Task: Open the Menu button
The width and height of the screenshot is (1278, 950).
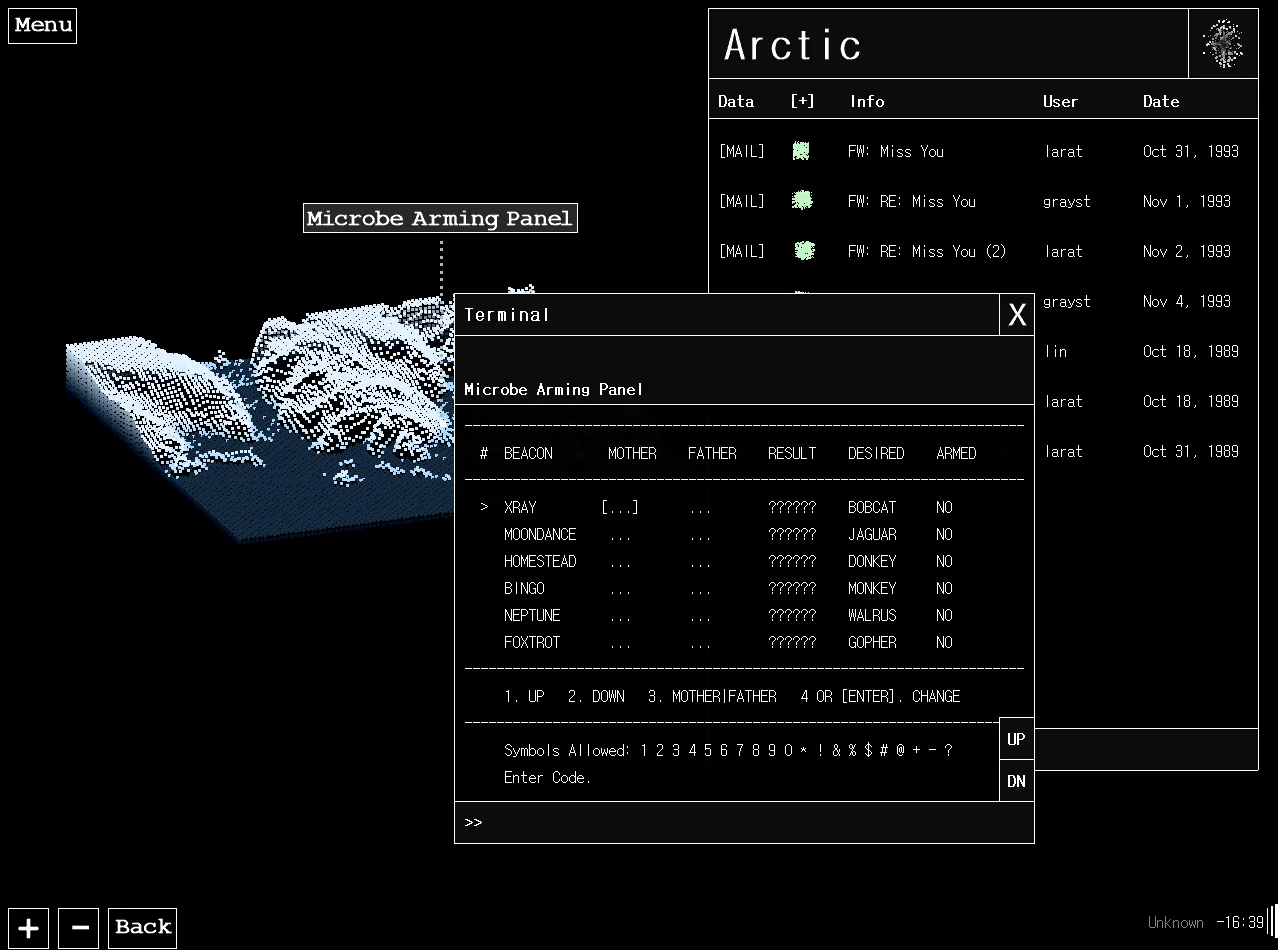Action: tap(43, 26)
